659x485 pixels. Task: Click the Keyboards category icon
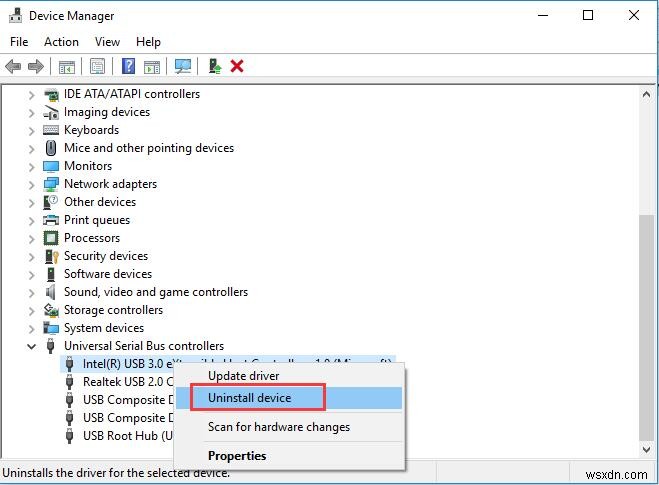(51, 130)
